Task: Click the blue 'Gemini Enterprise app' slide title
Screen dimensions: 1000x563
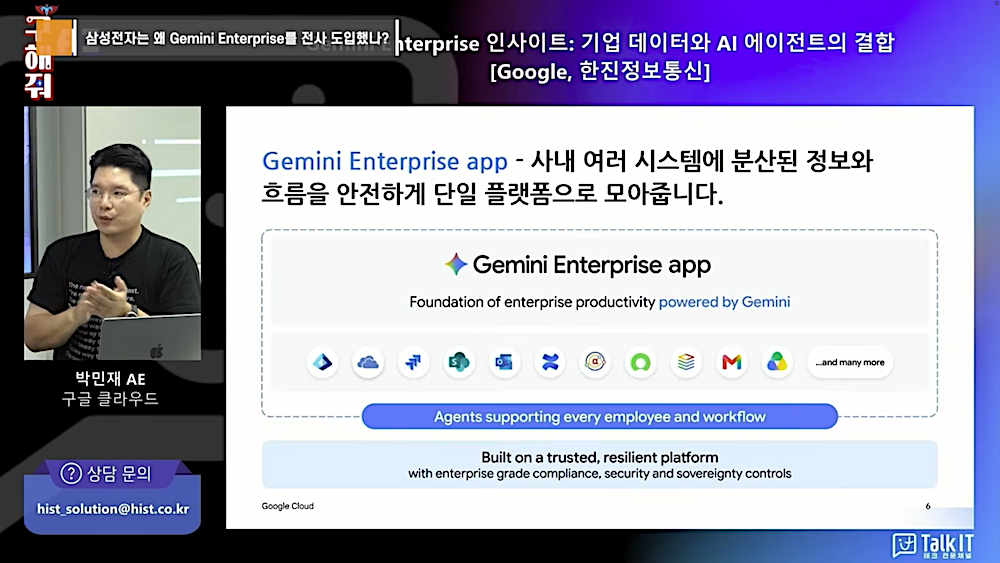Action: [385, 161]
